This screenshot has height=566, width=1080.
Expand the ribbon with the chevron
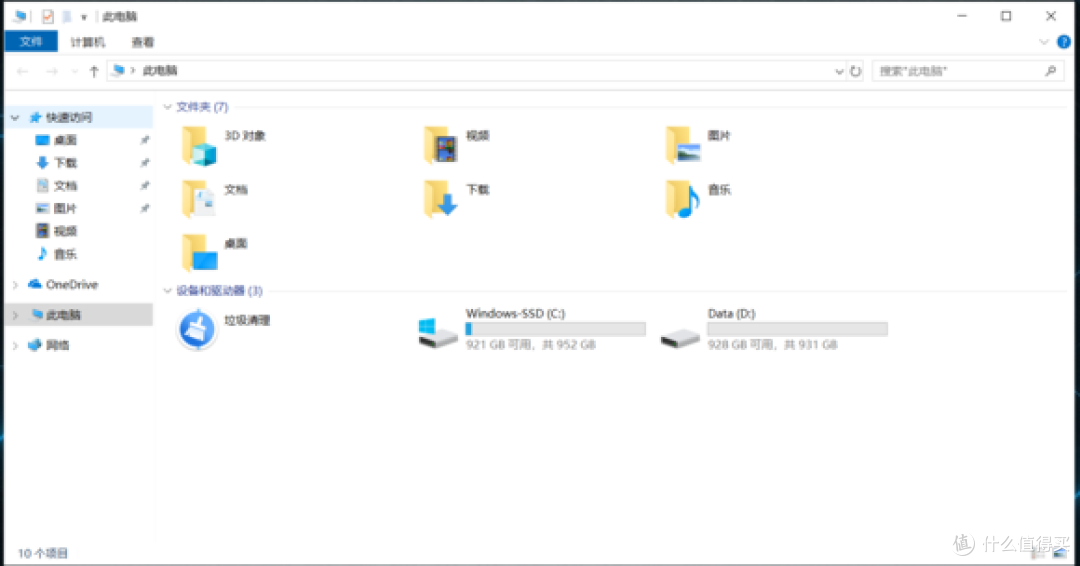click(1043, 42)
